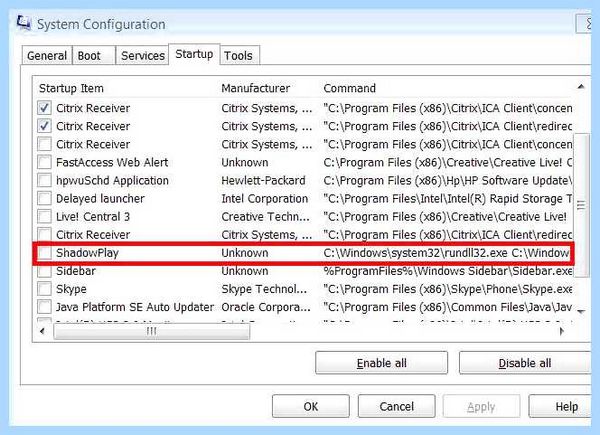Confirm with the OK button
Viewport: 600px width, 435px height.
pyautogui.click(x=311, y=406)
